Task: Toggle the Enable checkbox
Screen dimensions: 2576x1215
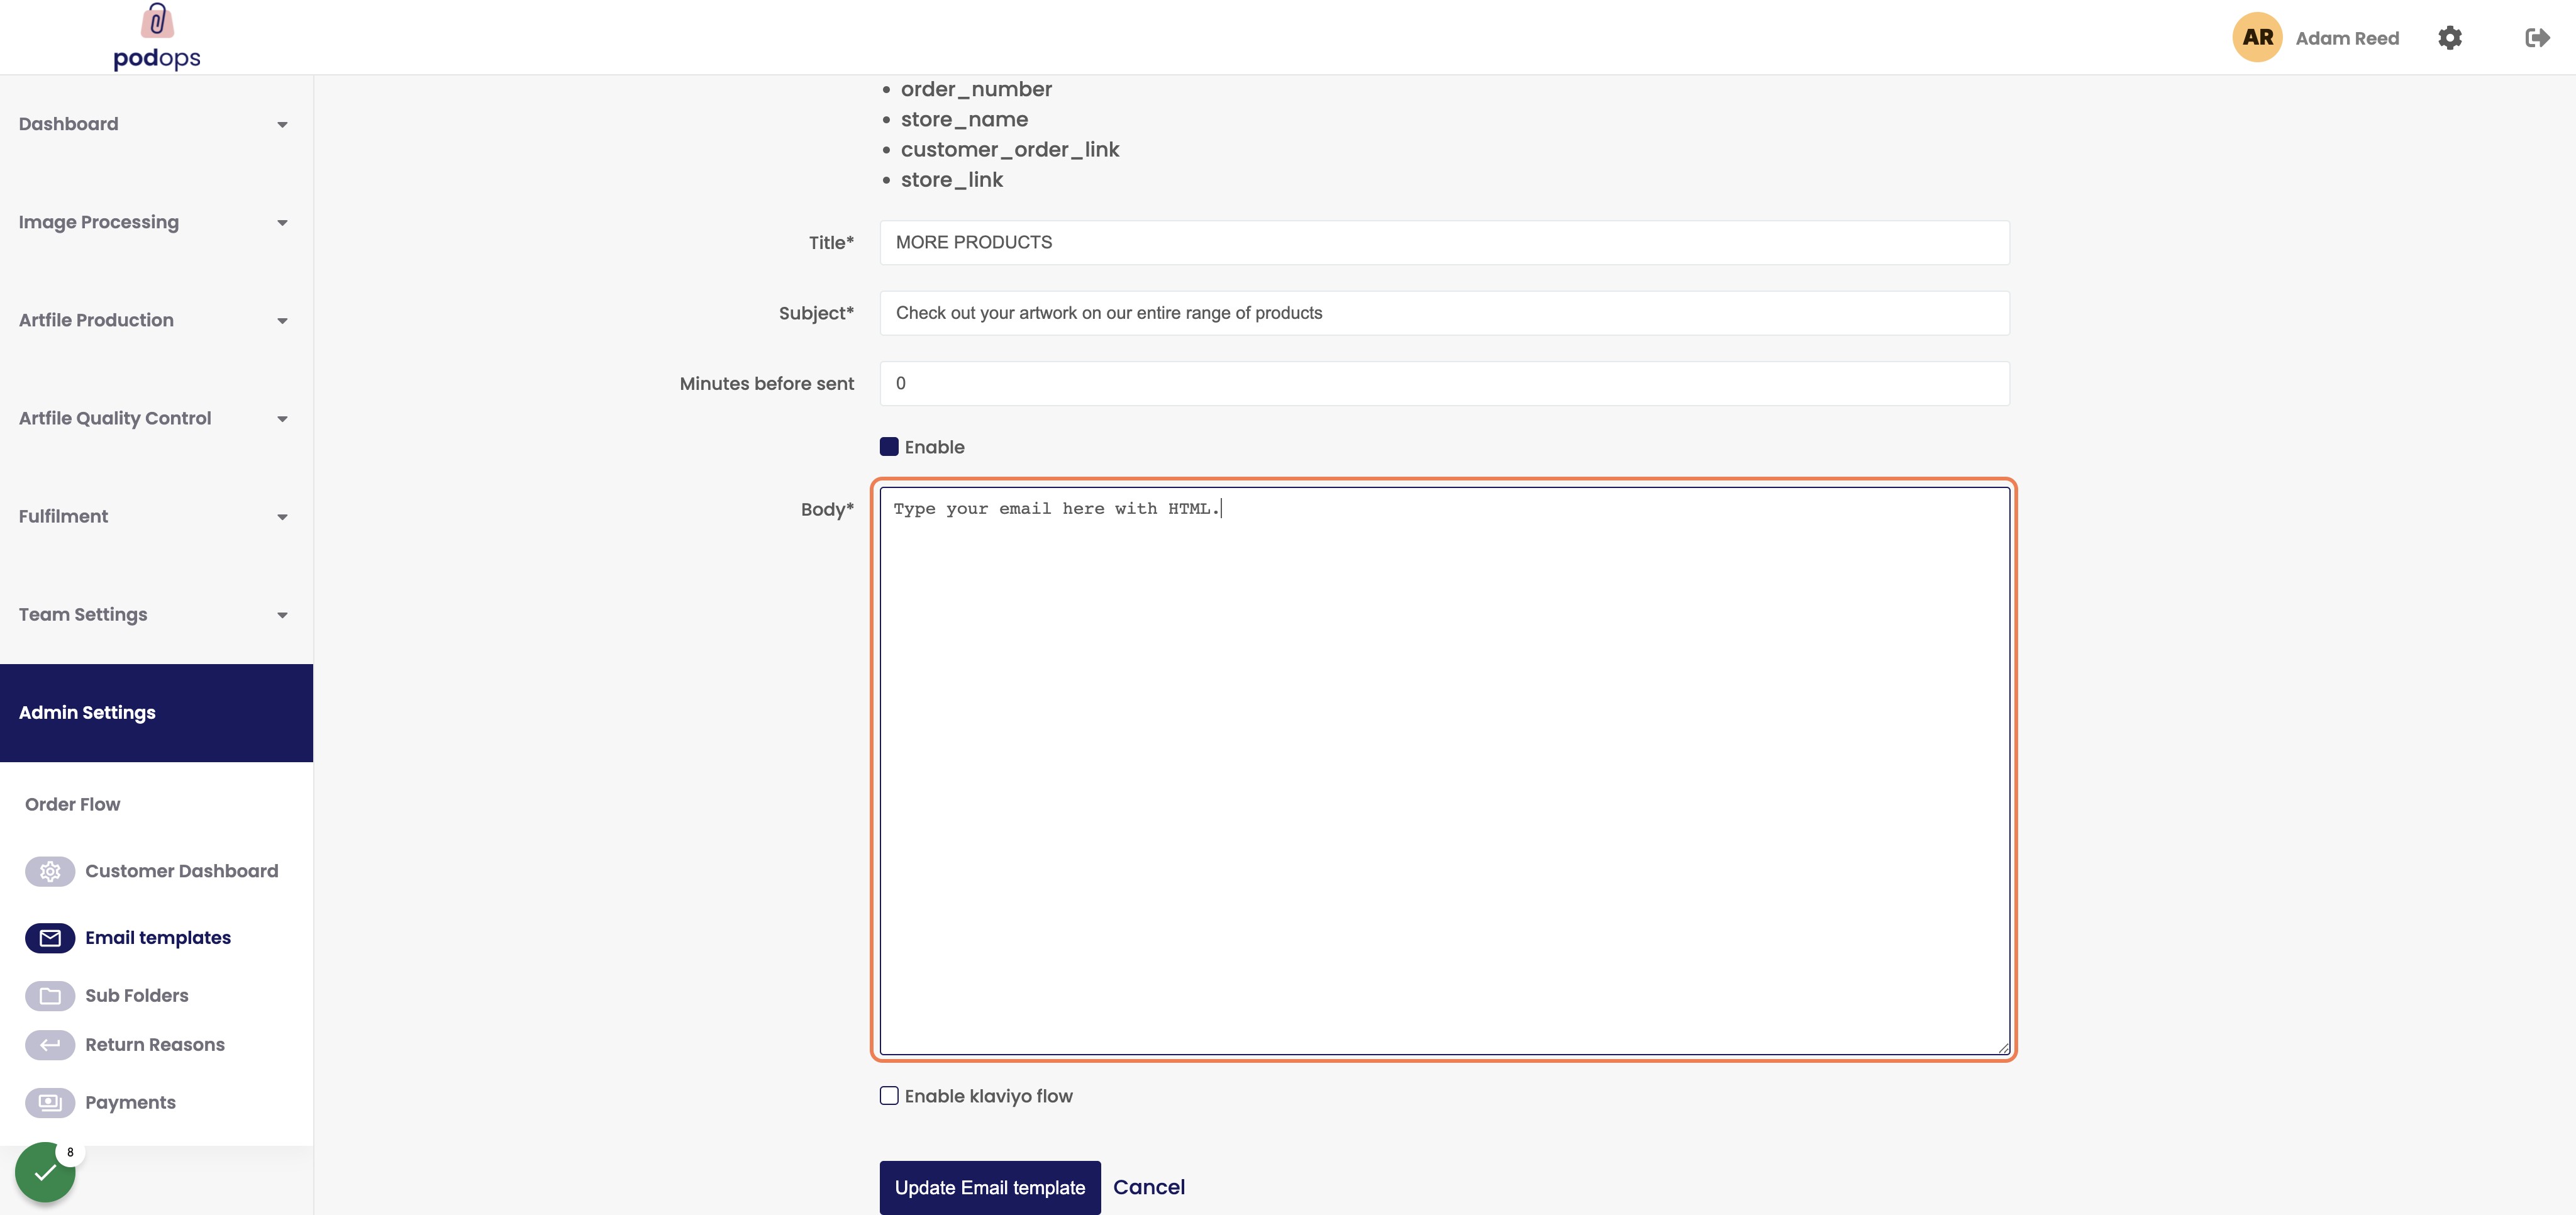Action: 889,447
